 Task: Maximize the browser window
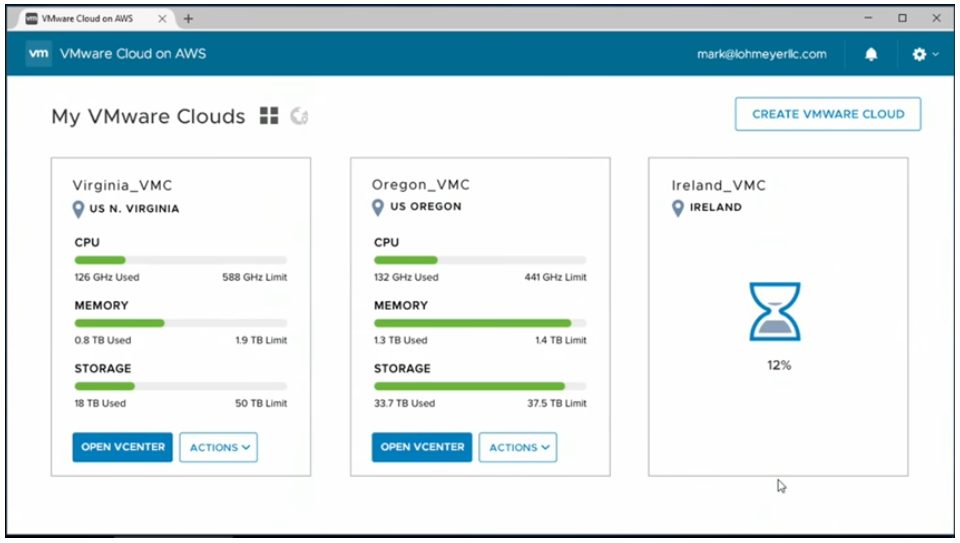tap(902, 18)
